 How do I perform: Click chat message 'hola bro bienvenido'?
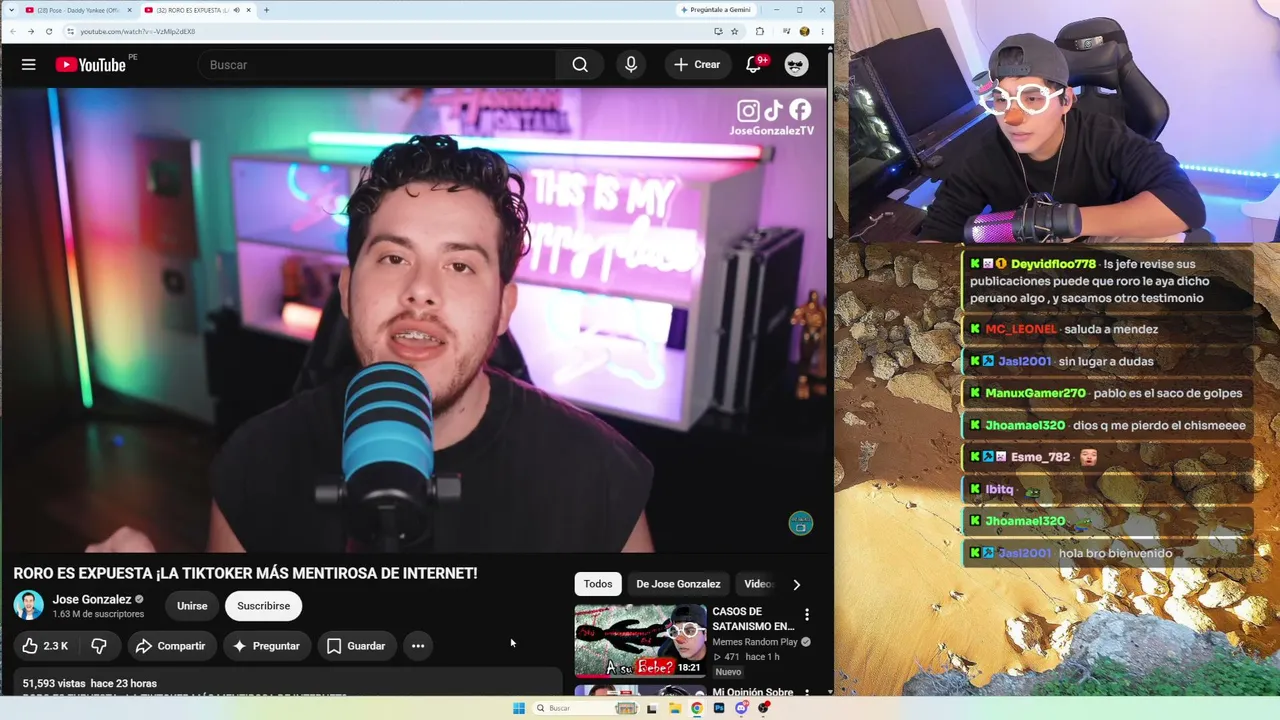pyautogui.click(x=1115, y=553)
